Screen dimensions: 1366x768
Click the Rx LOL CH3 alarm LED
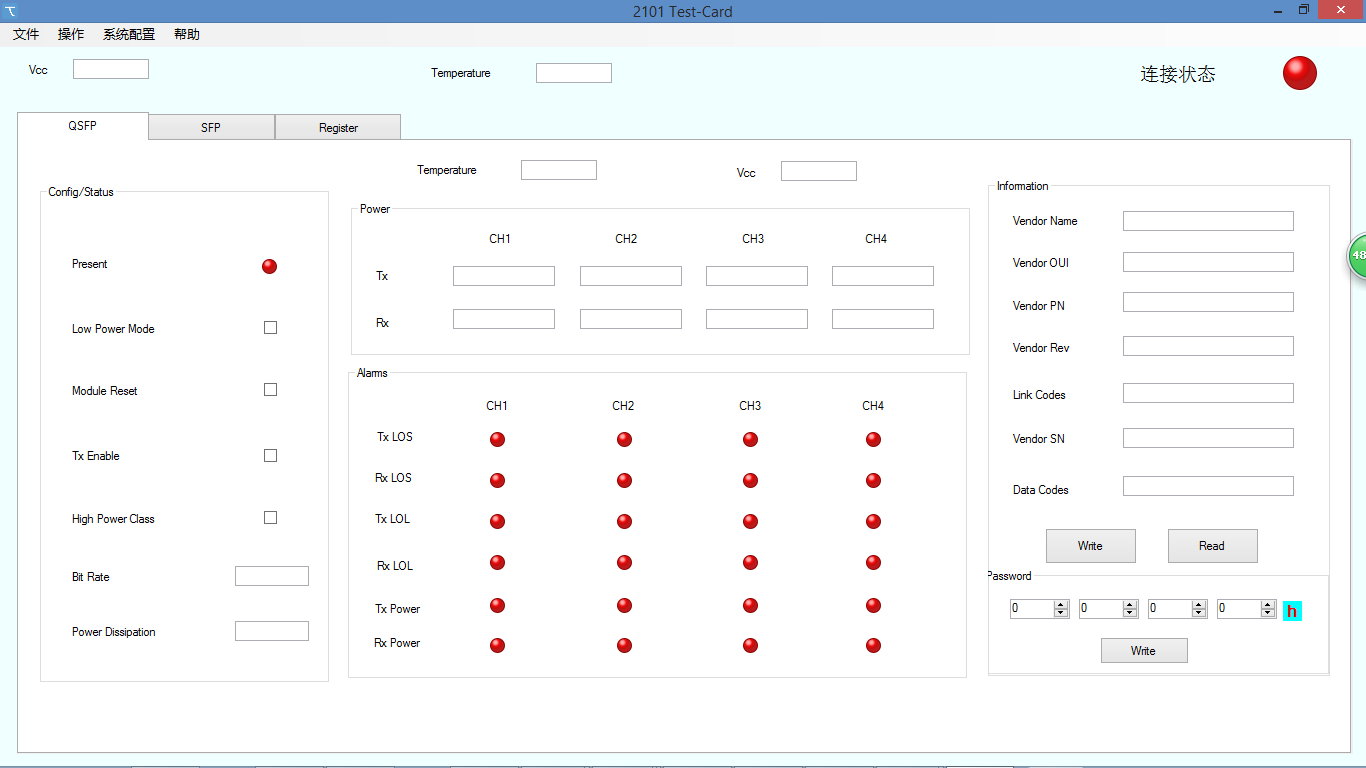(x=750, y=562)
